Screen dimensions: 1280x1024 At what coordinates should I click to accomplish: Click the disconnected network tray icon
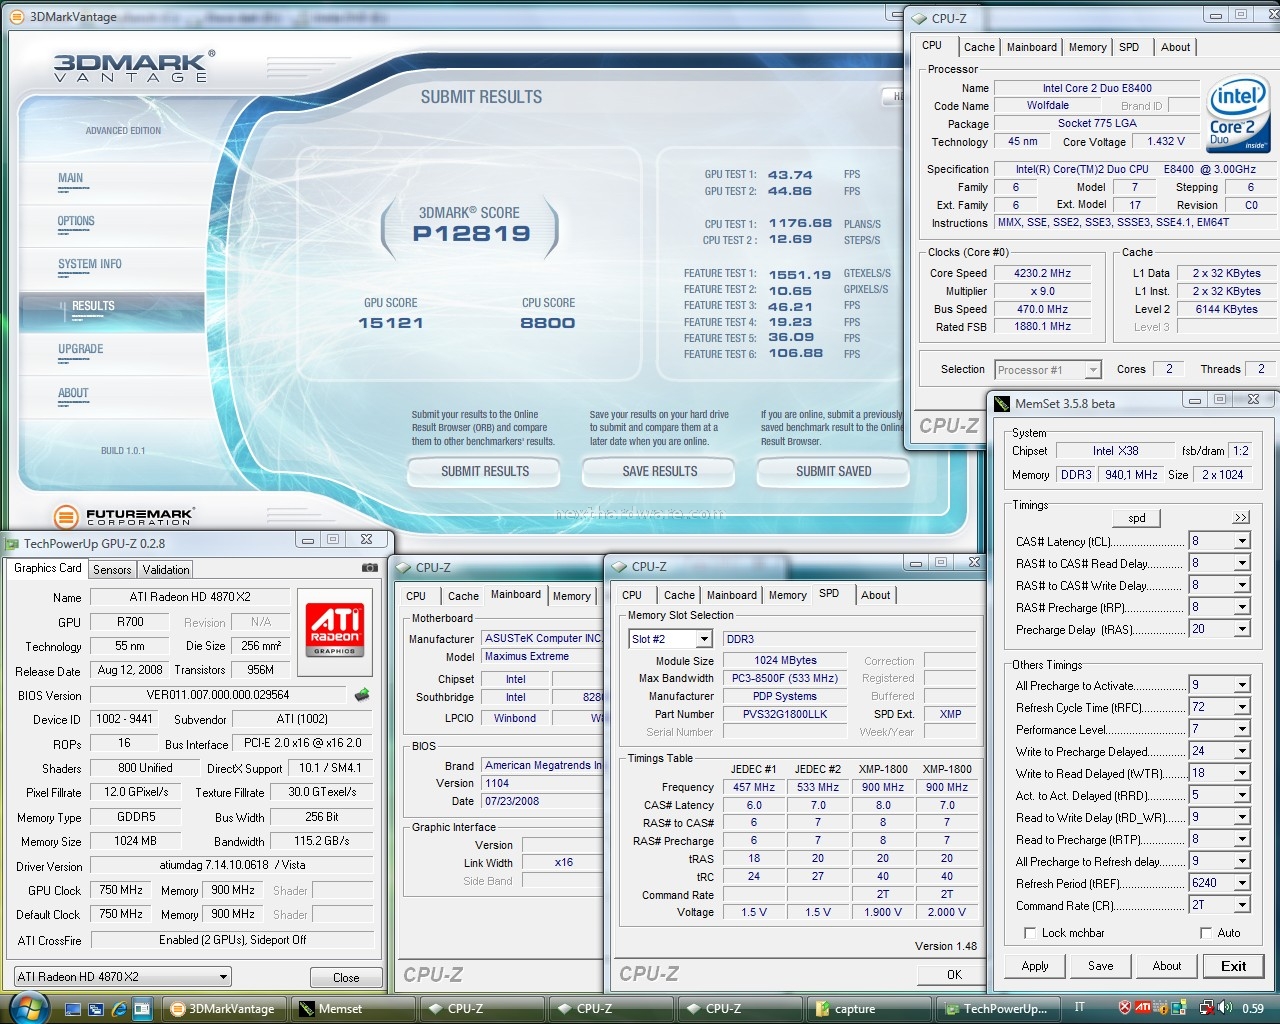coord(1205,1008)
